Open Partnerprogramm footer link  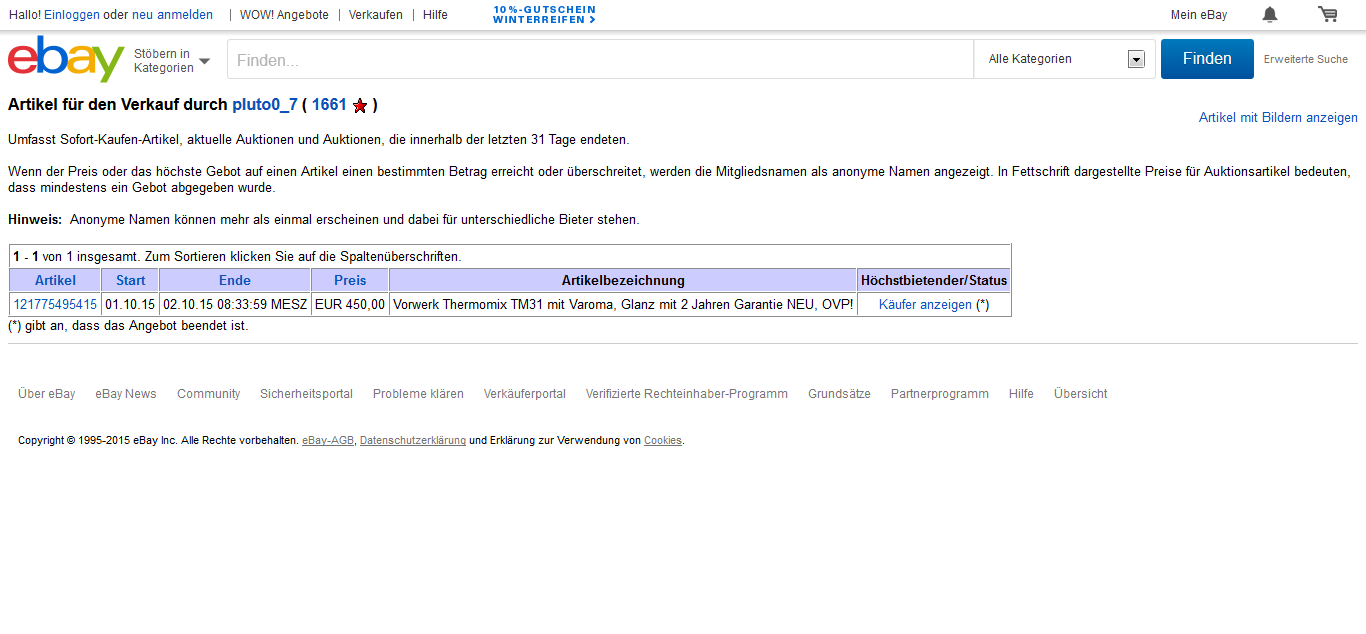tap(940, 394)
